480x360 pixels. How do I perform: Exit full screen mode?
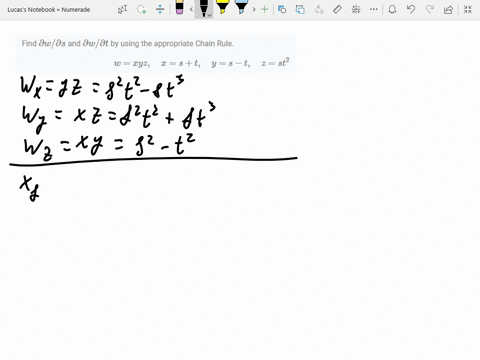pos(468,9)
